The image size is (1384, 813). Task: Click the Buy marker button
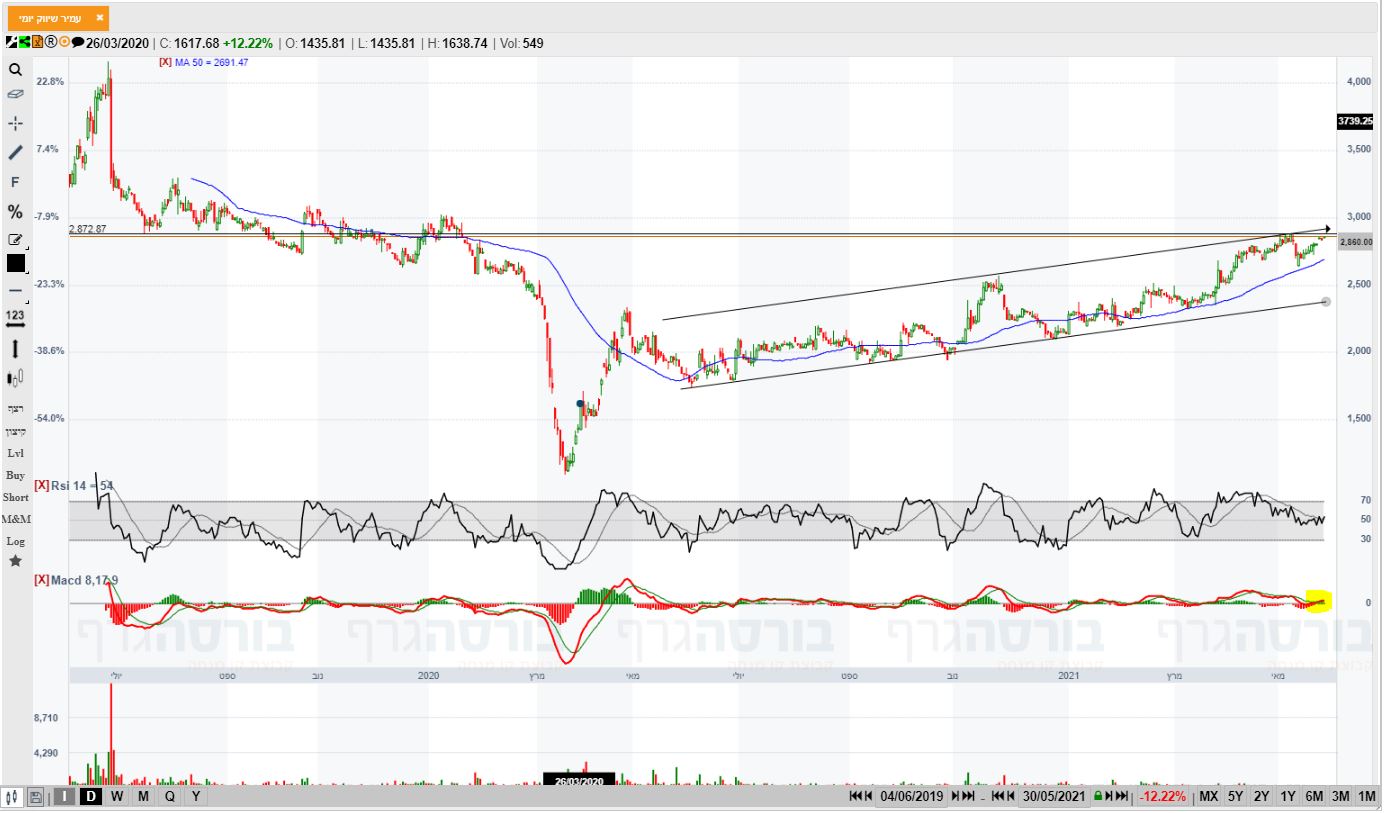click(x=15, y=475)
